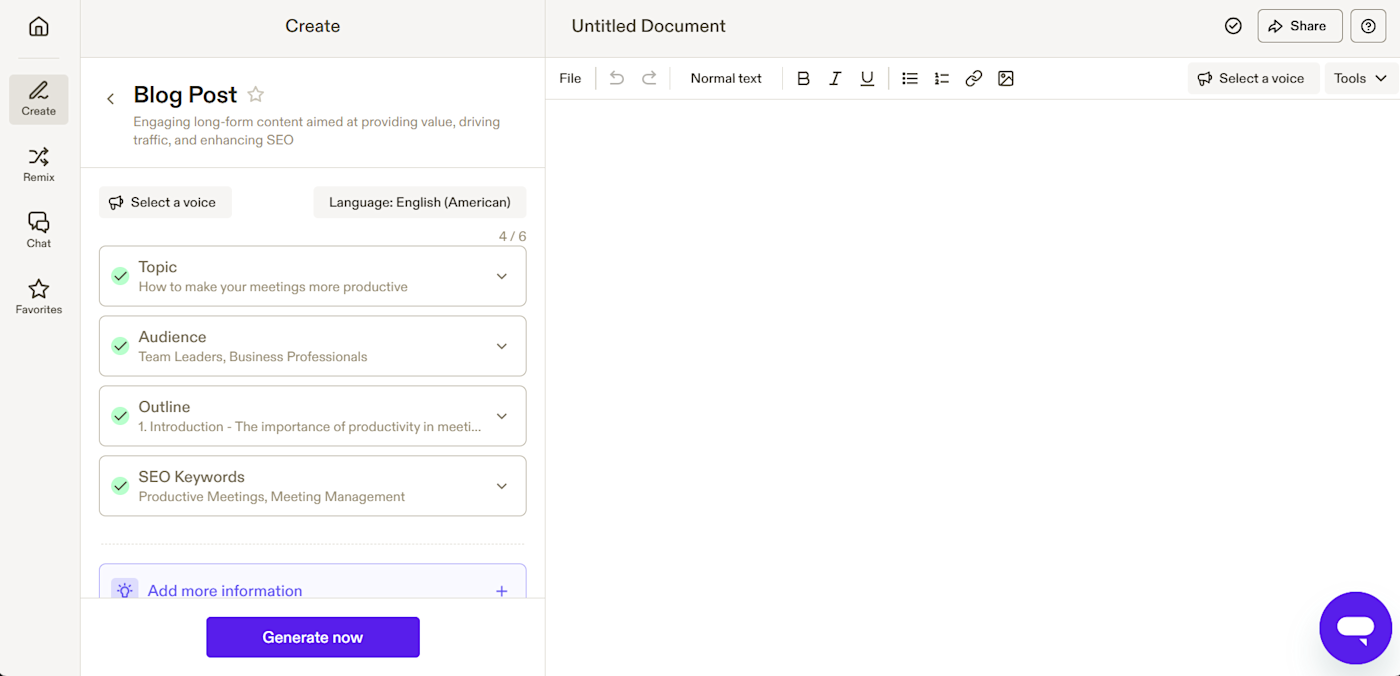Open the Tools dropdown
The image size is (1400, 676).
click(x=1360, y=78)
